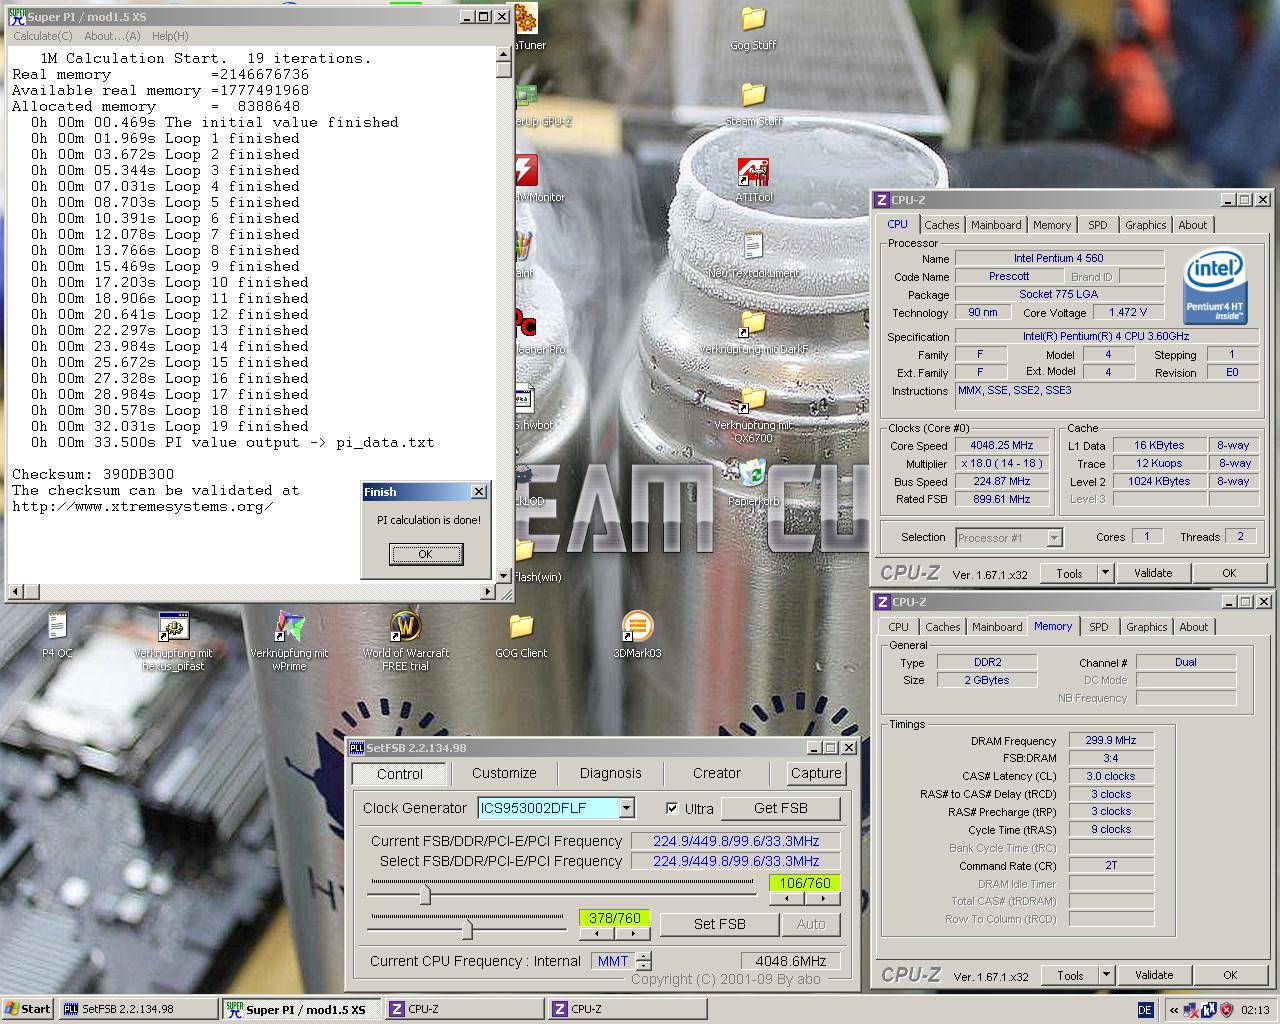Launch the ATITool desktop shortcut
The width and height of the screenshot is (1280, 1024).
point(753,172)
